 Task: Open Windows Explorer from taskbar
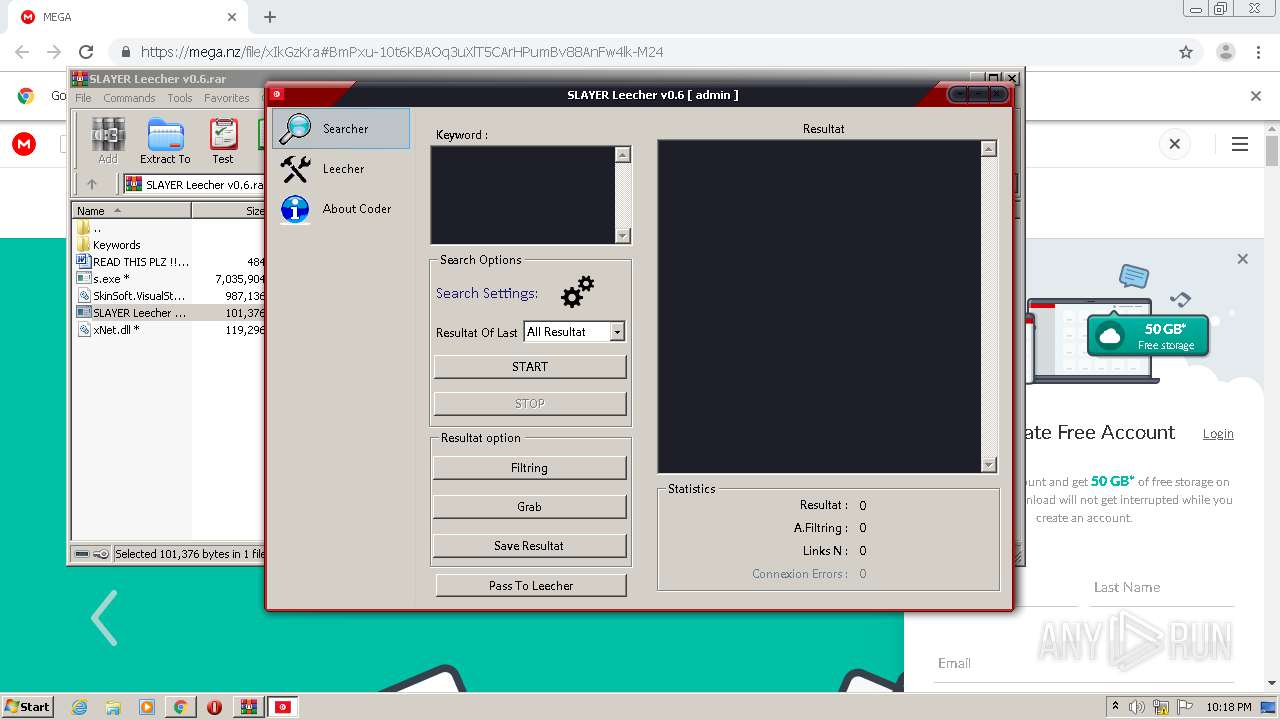pyautogui.click(x=113, y=707)
